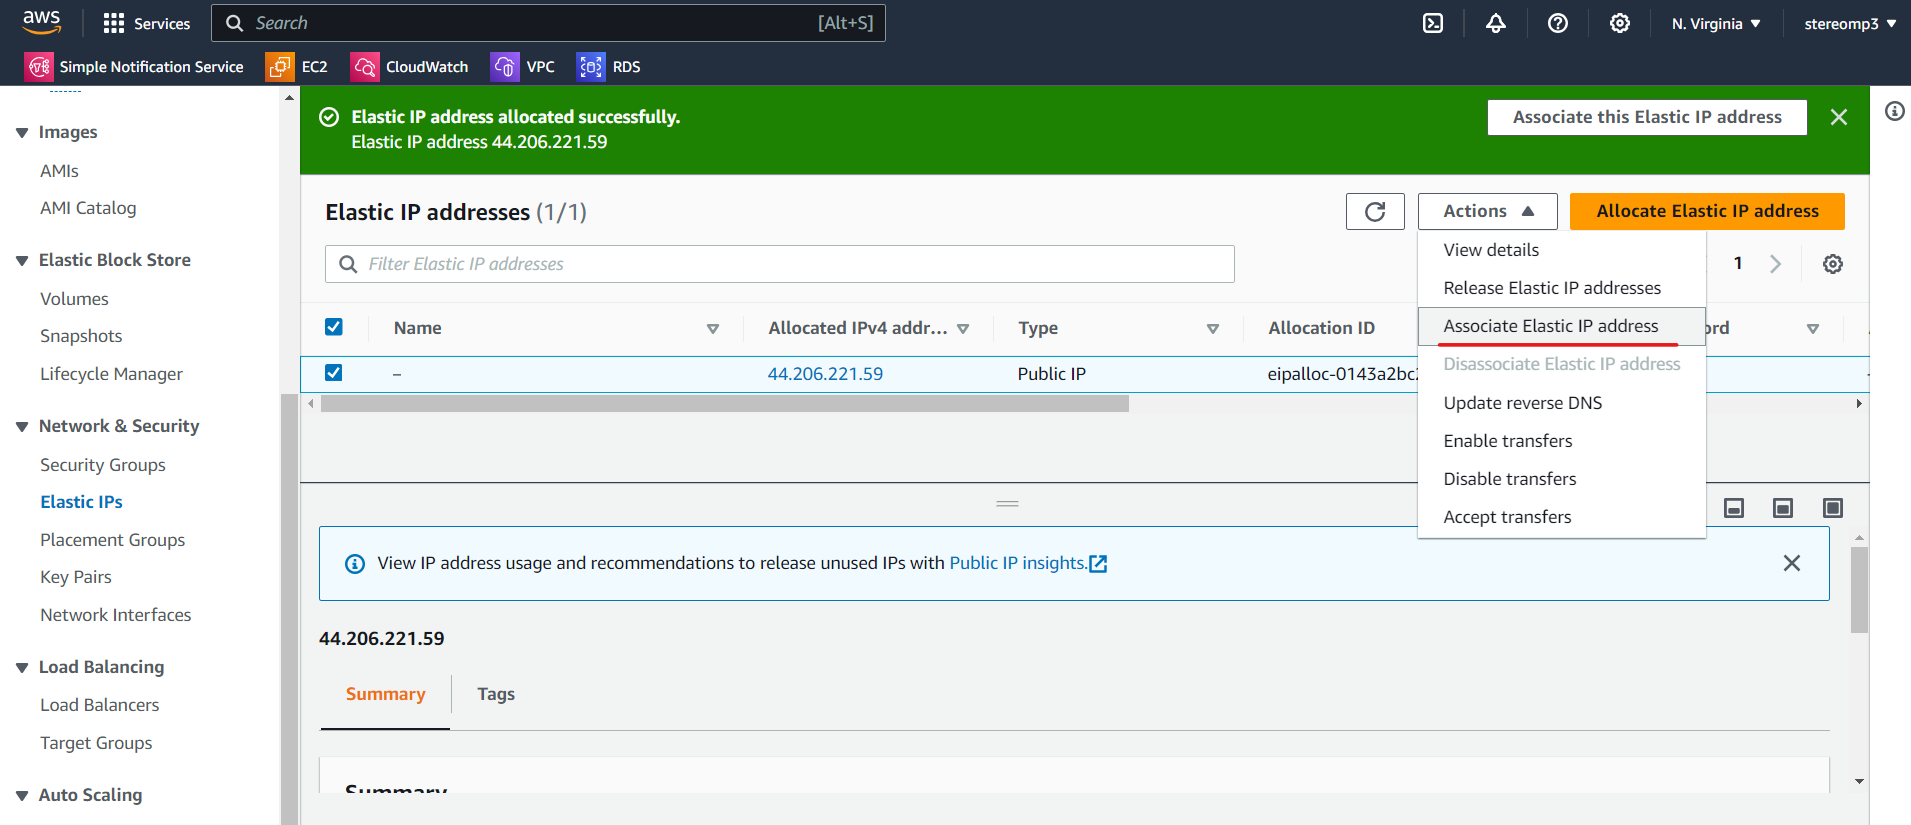Viewport: 1911px width, 825px height.
Task: Dismiss the green success banner
Action: (1838, 117)
